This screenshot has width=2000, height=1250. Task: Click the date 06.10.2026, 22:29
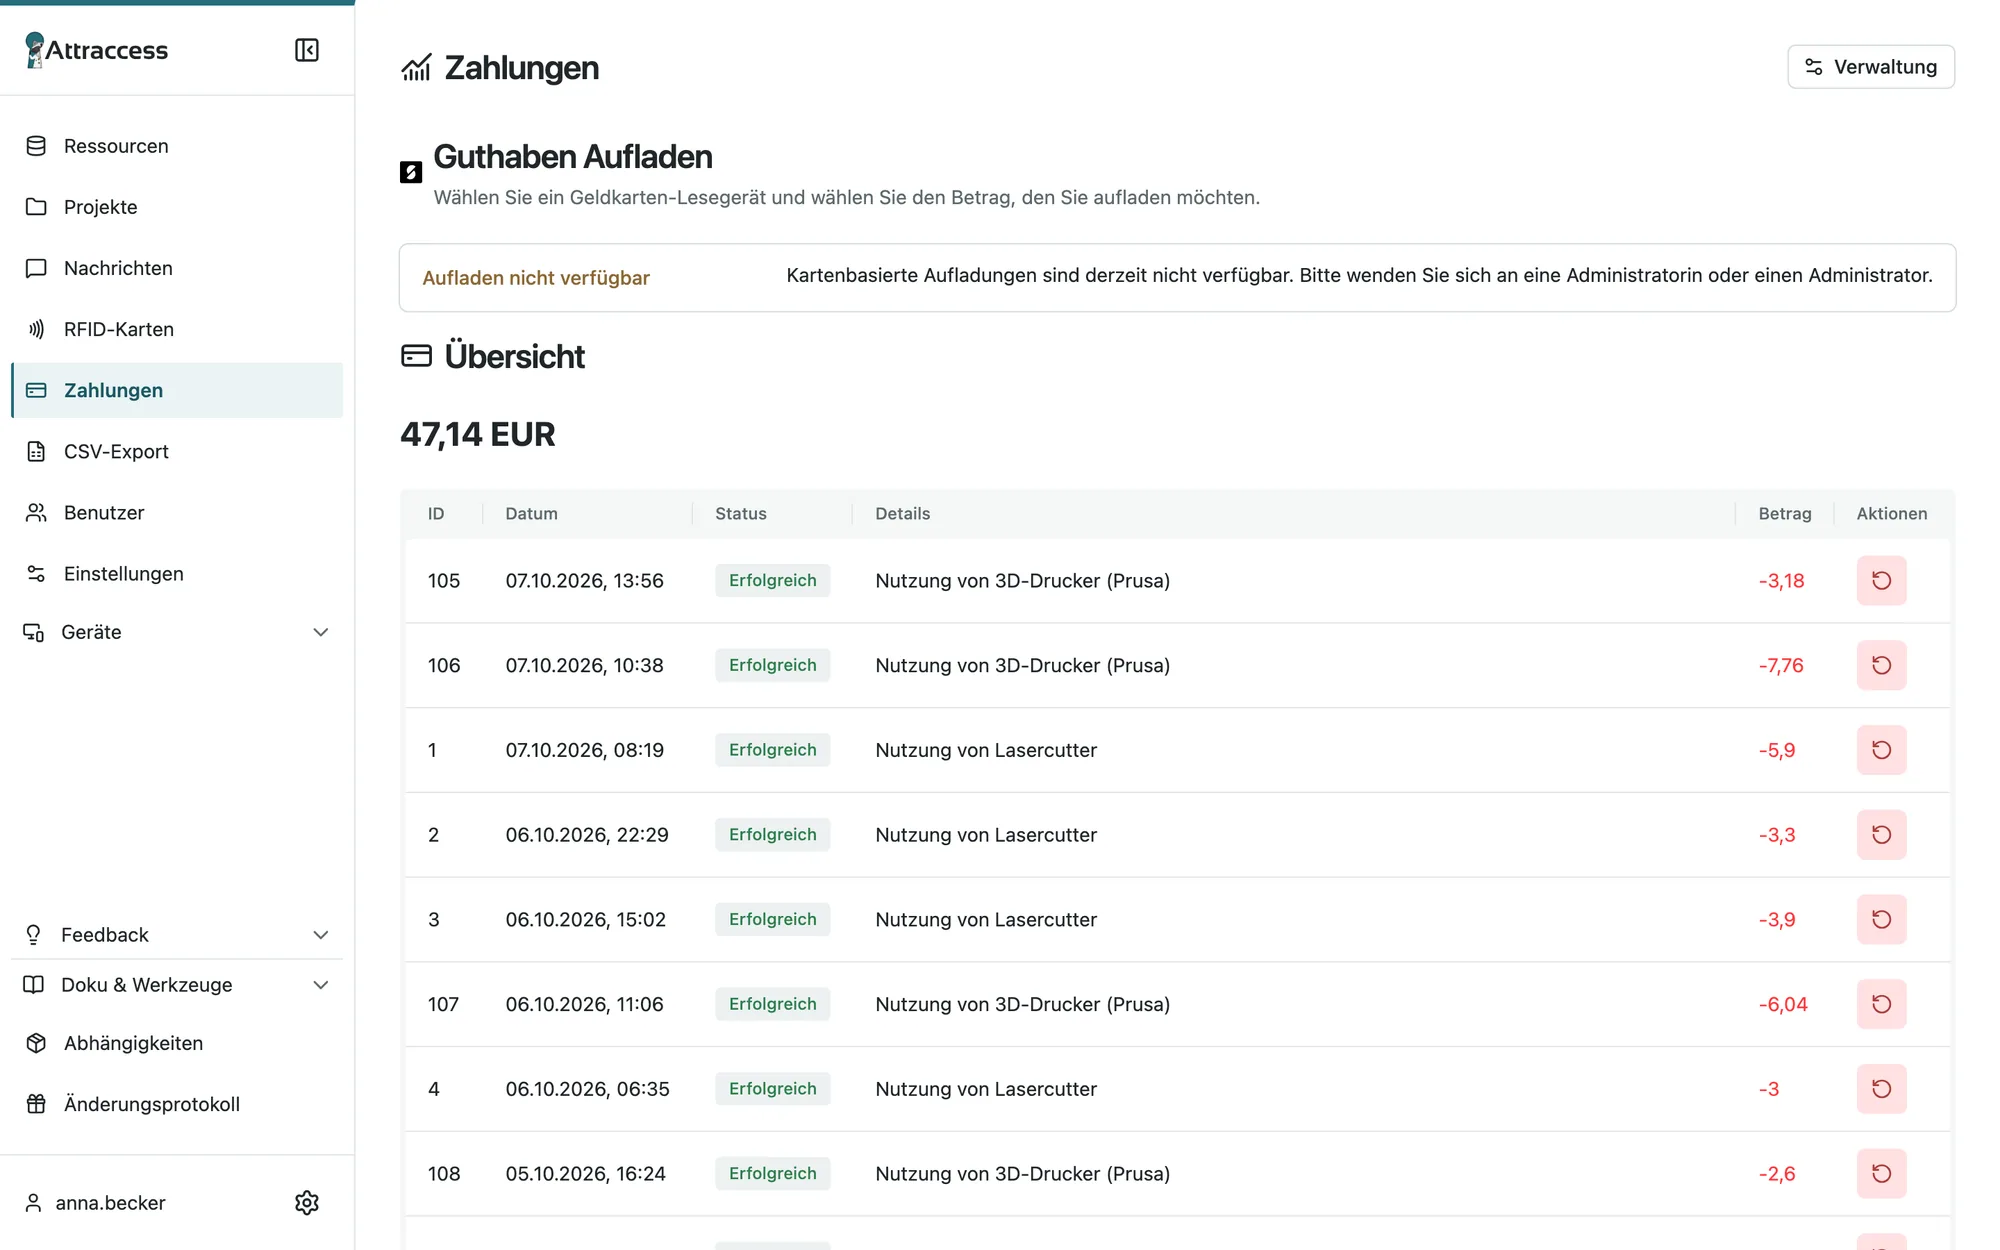coord(587,834)
